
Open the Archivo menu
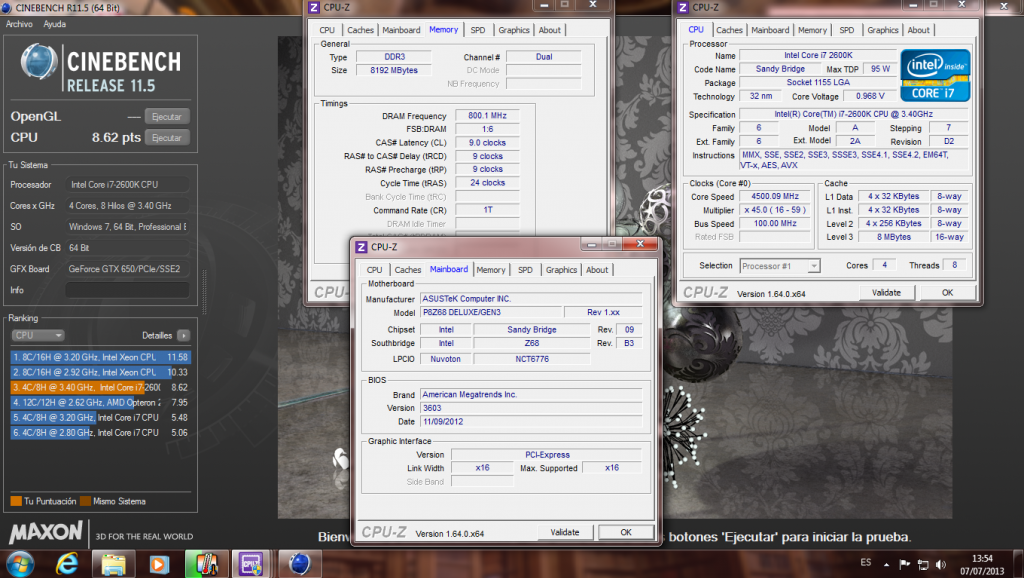[19, 24]
